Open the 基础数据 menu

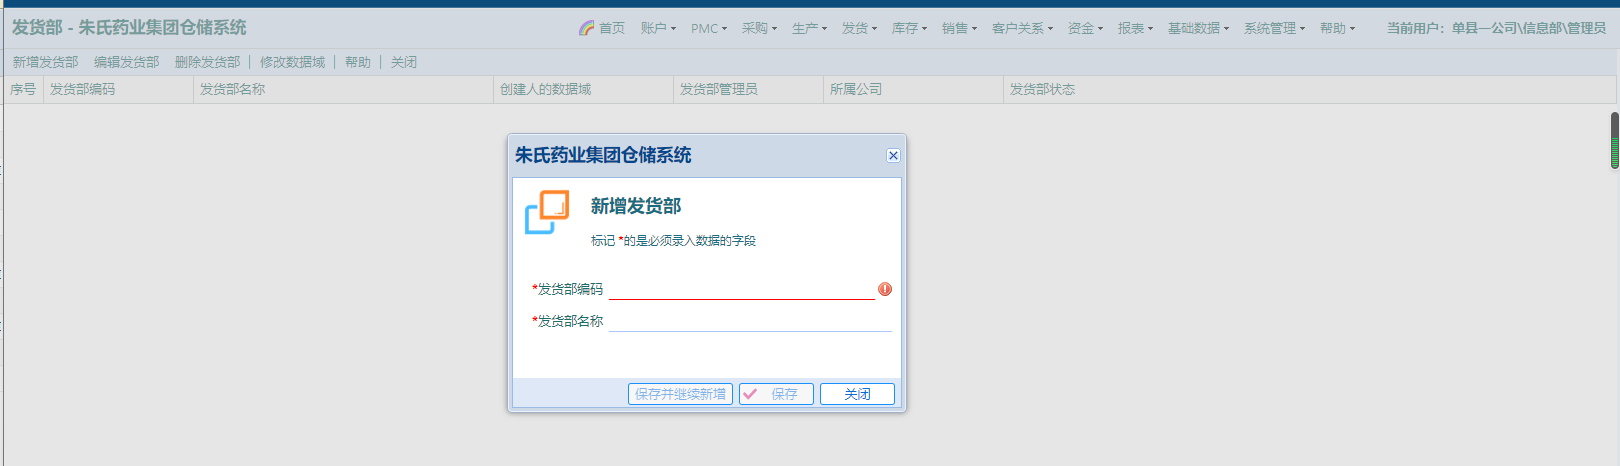click(1198, 28)
